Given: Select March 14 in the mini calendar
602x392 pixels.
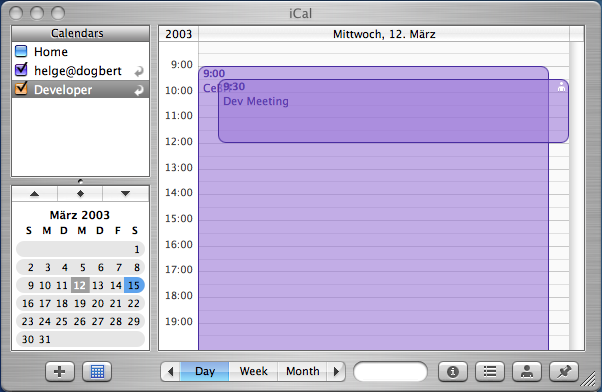Looking at the screenshot, I should 116,285.
